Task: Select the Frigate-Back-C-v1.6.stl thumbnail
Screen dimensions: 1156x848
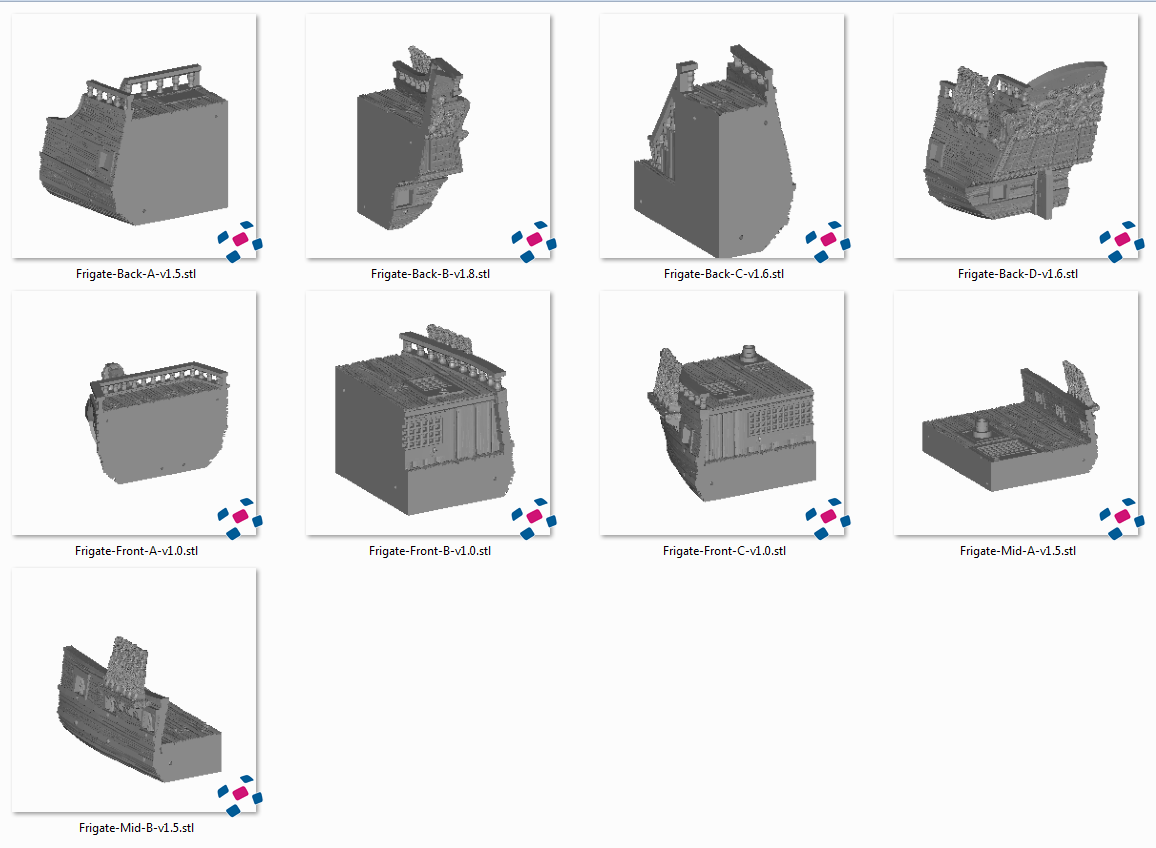Action: (722, 136)
